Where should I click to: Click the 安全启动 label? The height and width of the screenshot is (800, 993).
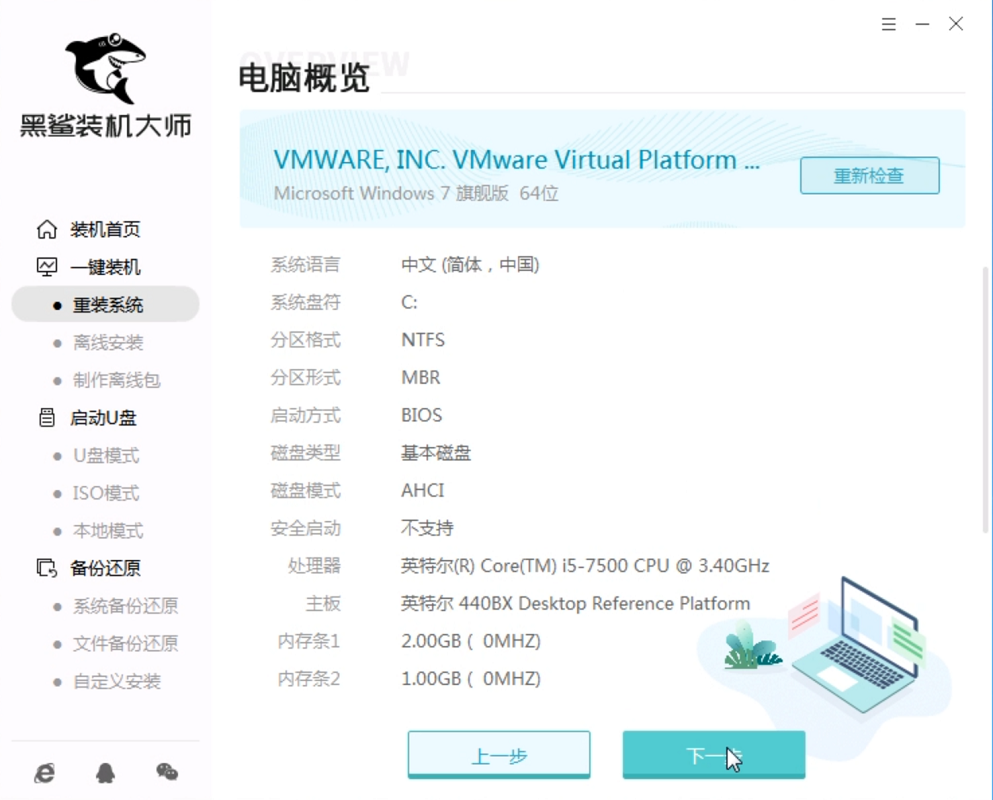[x=306, y=528]
